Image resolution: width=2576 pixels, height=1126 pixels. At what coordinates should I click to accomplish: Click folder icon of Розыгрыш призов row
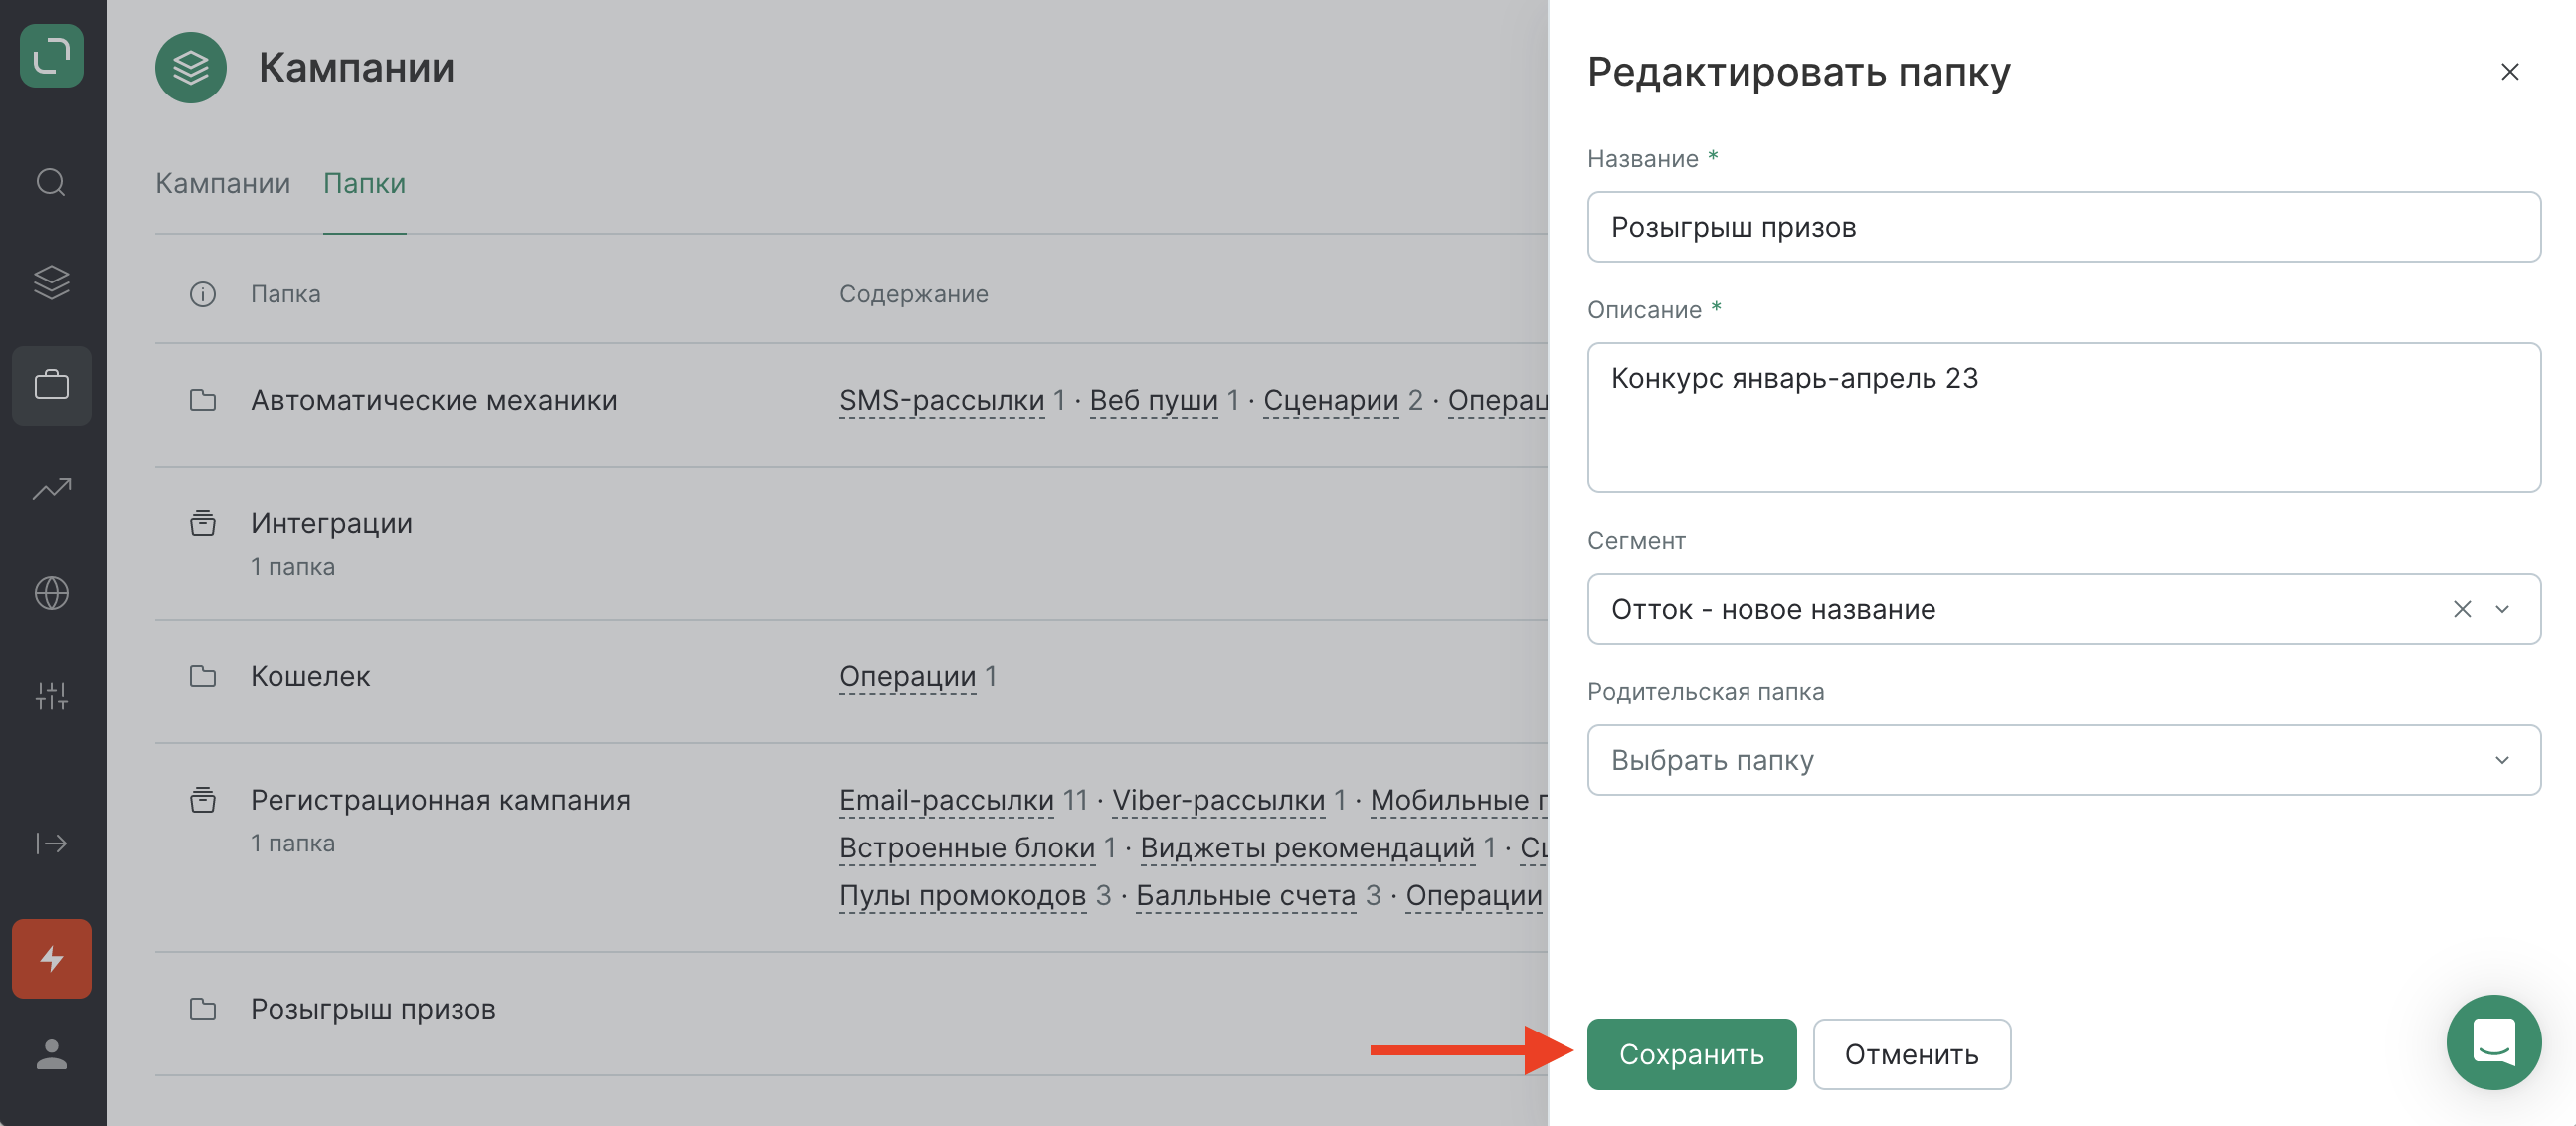point(203,1008)
